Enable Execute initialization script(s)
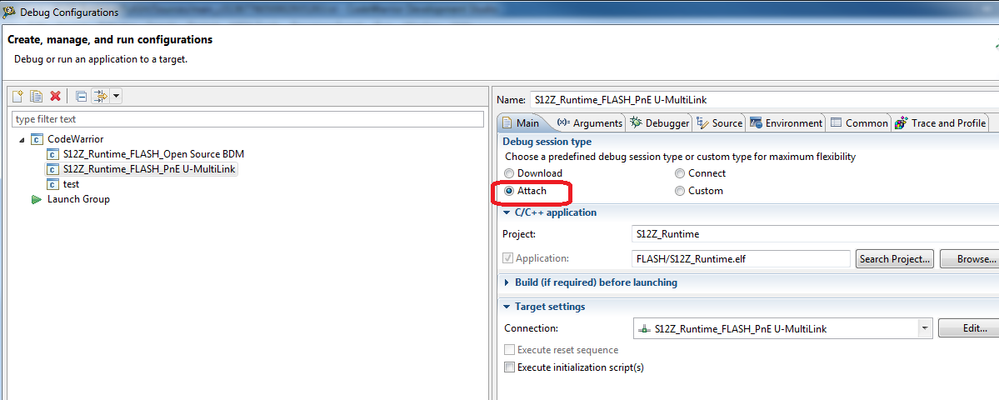The image size is (999, 400). click(x=509, y=367)
